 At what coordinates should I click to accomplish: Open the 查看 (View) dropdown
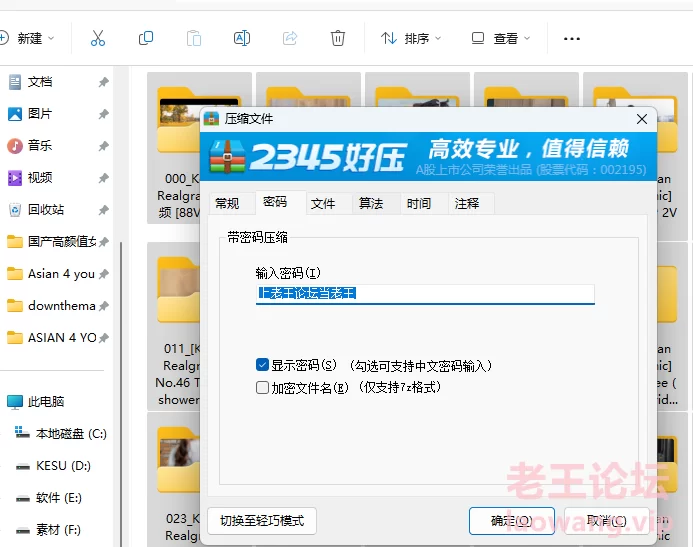pos(501,38)
